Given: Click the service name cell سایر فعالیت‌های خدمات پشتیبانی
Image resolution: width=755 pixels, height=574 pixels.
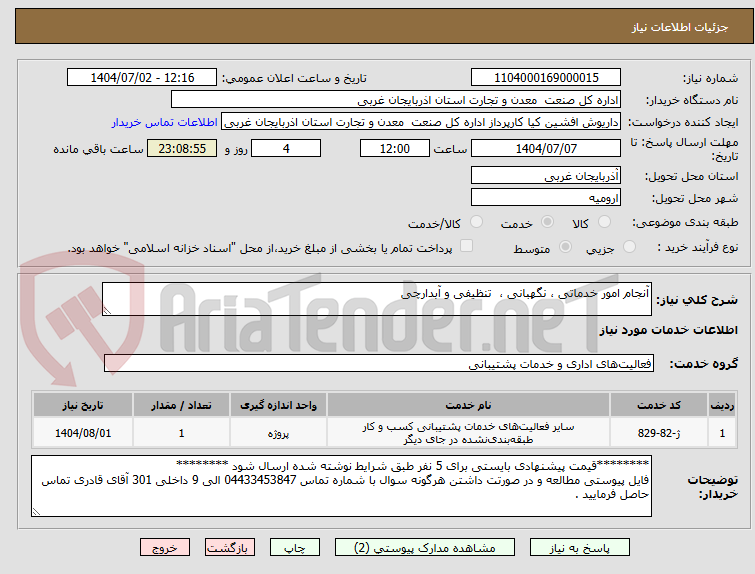Looking at the screenshot, I should tap(469, 433).
